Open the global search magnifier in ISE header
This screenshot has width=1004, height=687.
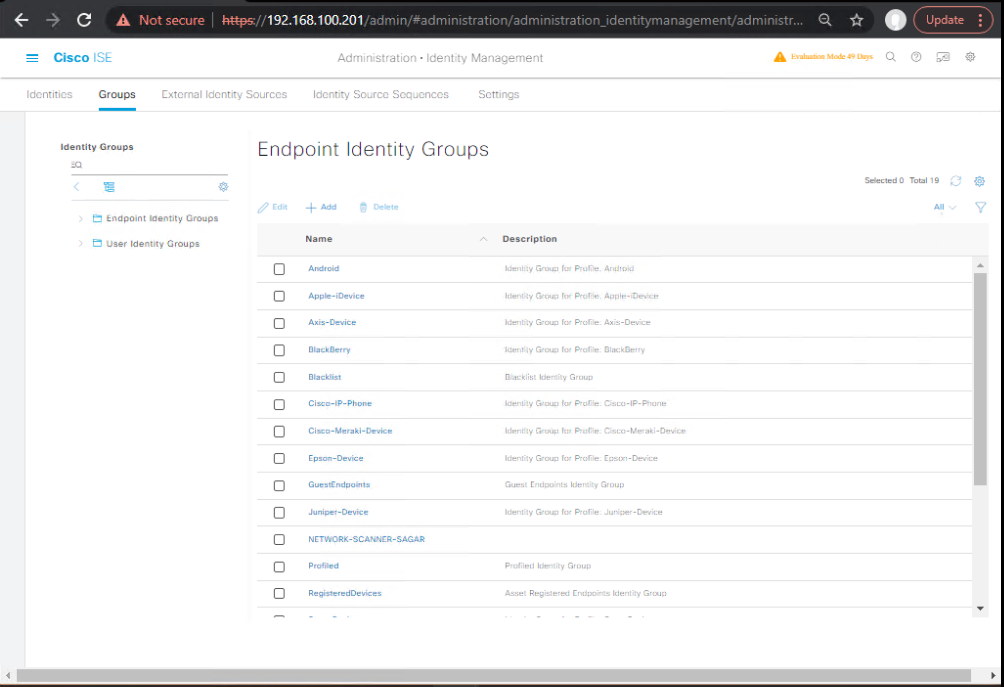coord(891,57)
